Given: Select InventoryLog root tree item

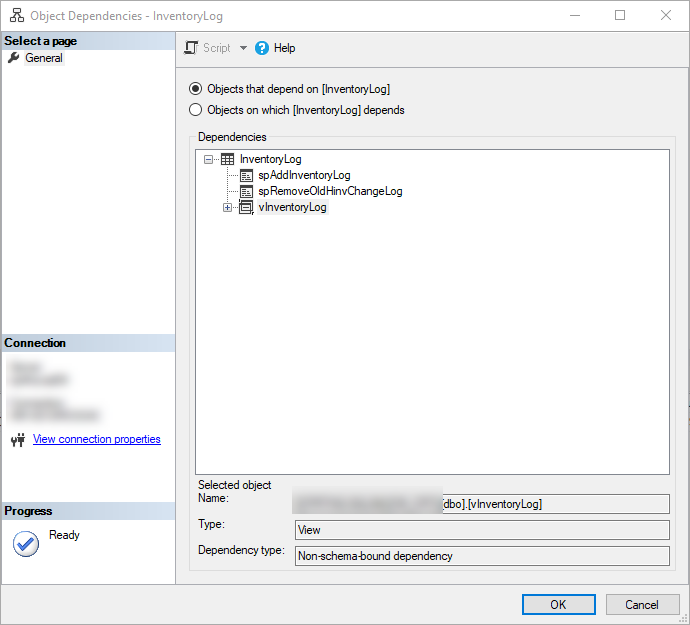Looking at the screenshot, I should tap(271, 159).
